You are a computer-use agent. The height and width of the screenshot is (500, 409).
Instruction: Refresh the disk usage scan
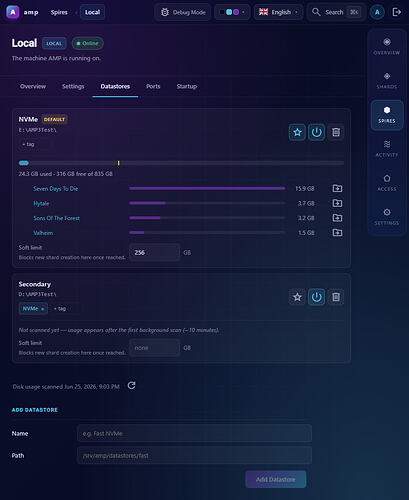[132, 386]
